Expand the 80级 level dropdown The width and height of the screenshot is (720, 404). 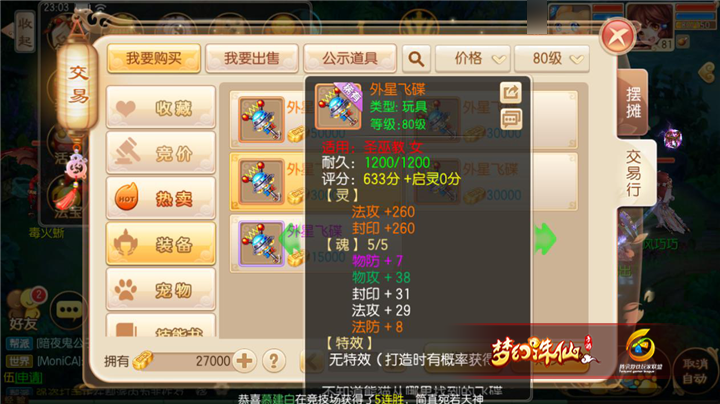pyautogui.click(x=551, y=58)
